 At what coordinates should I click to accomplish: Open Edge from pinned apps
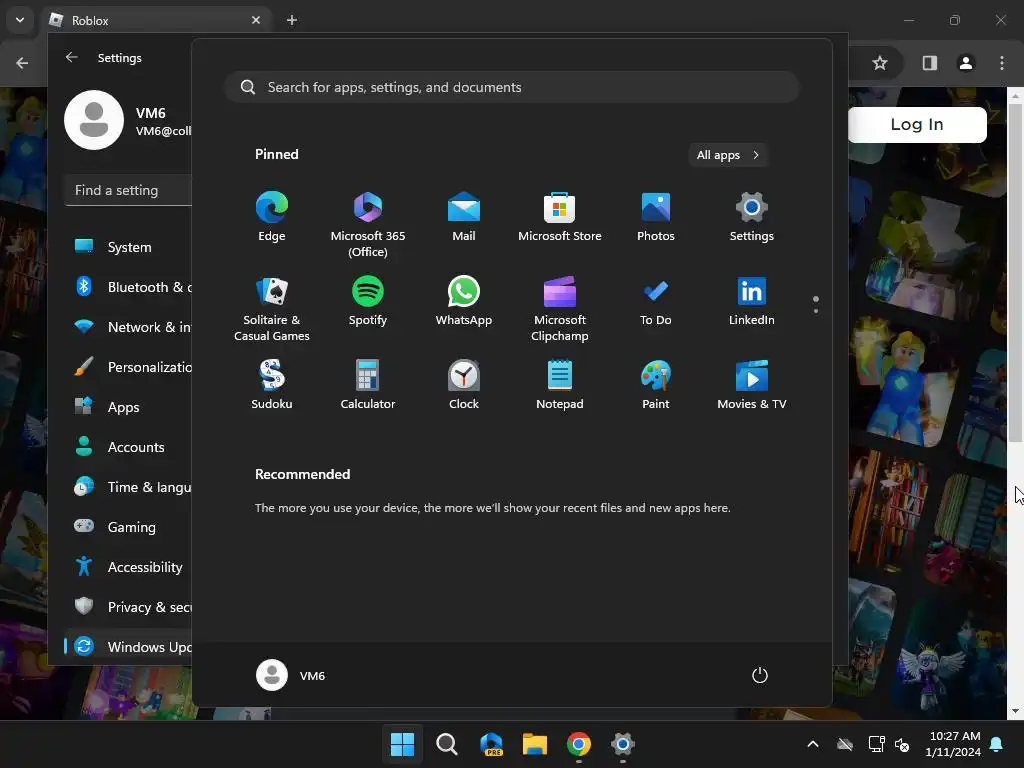272,217
